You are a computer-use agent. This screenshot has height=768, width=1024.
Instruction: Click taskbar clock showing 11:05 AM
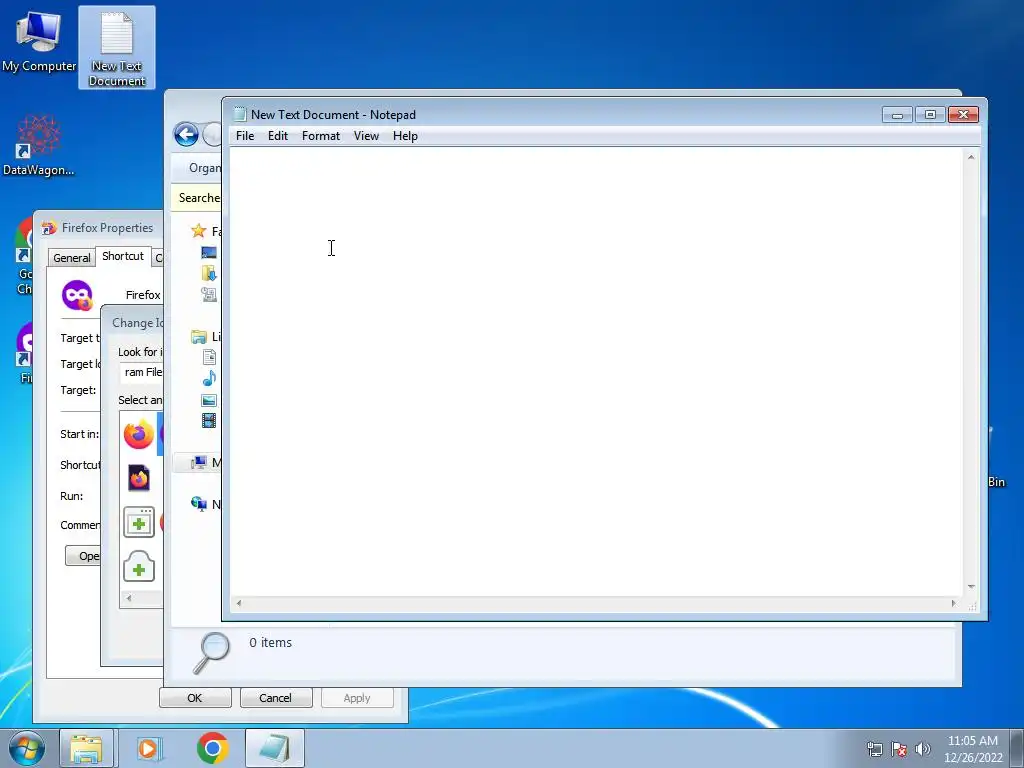click(972, 749)
